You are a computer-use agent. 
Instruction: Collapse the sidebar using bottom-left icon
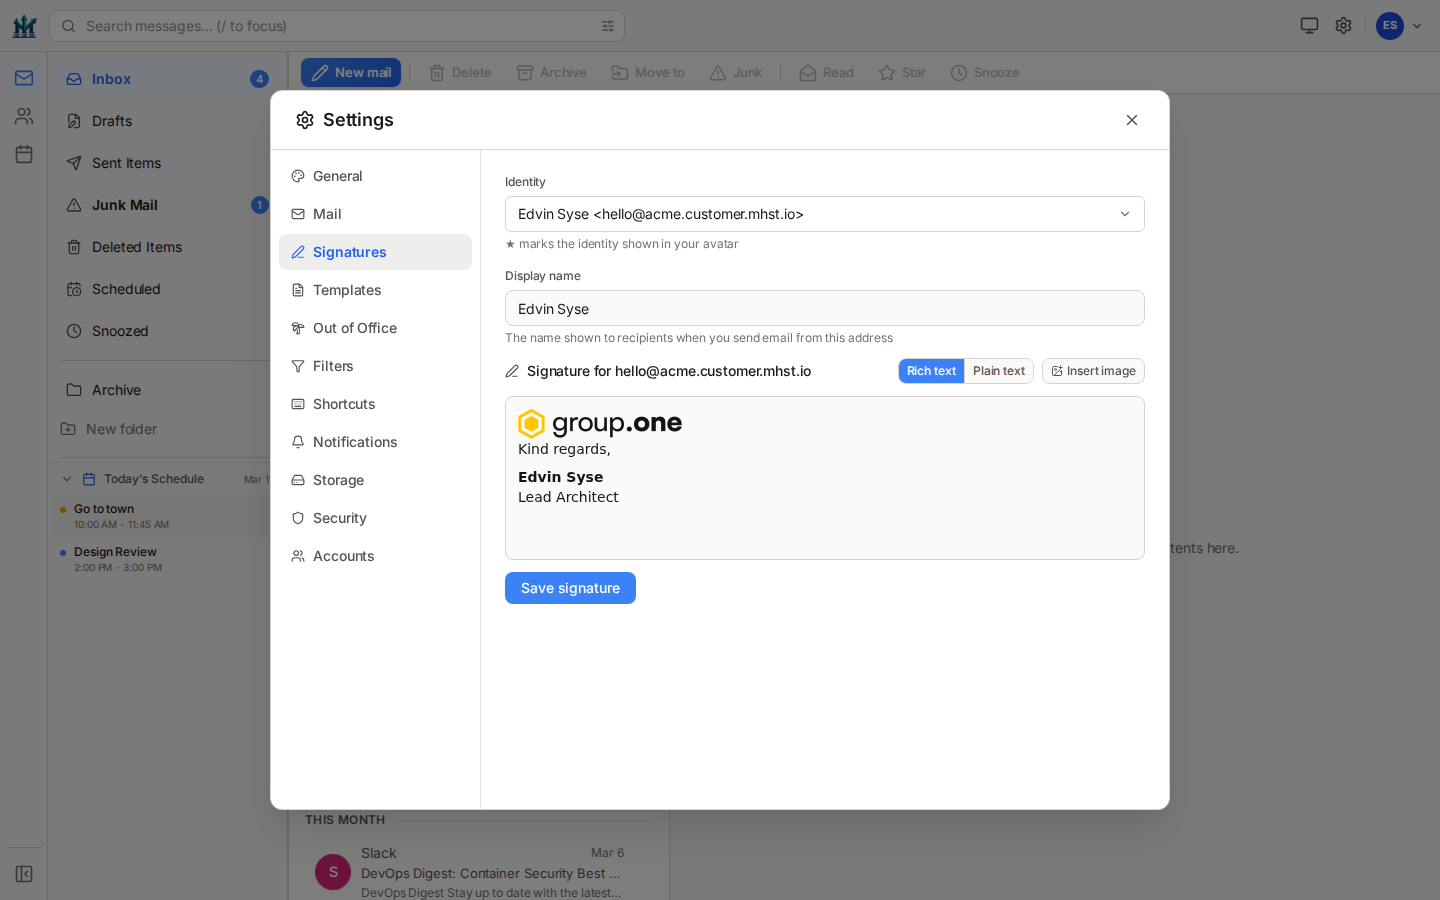23,874
